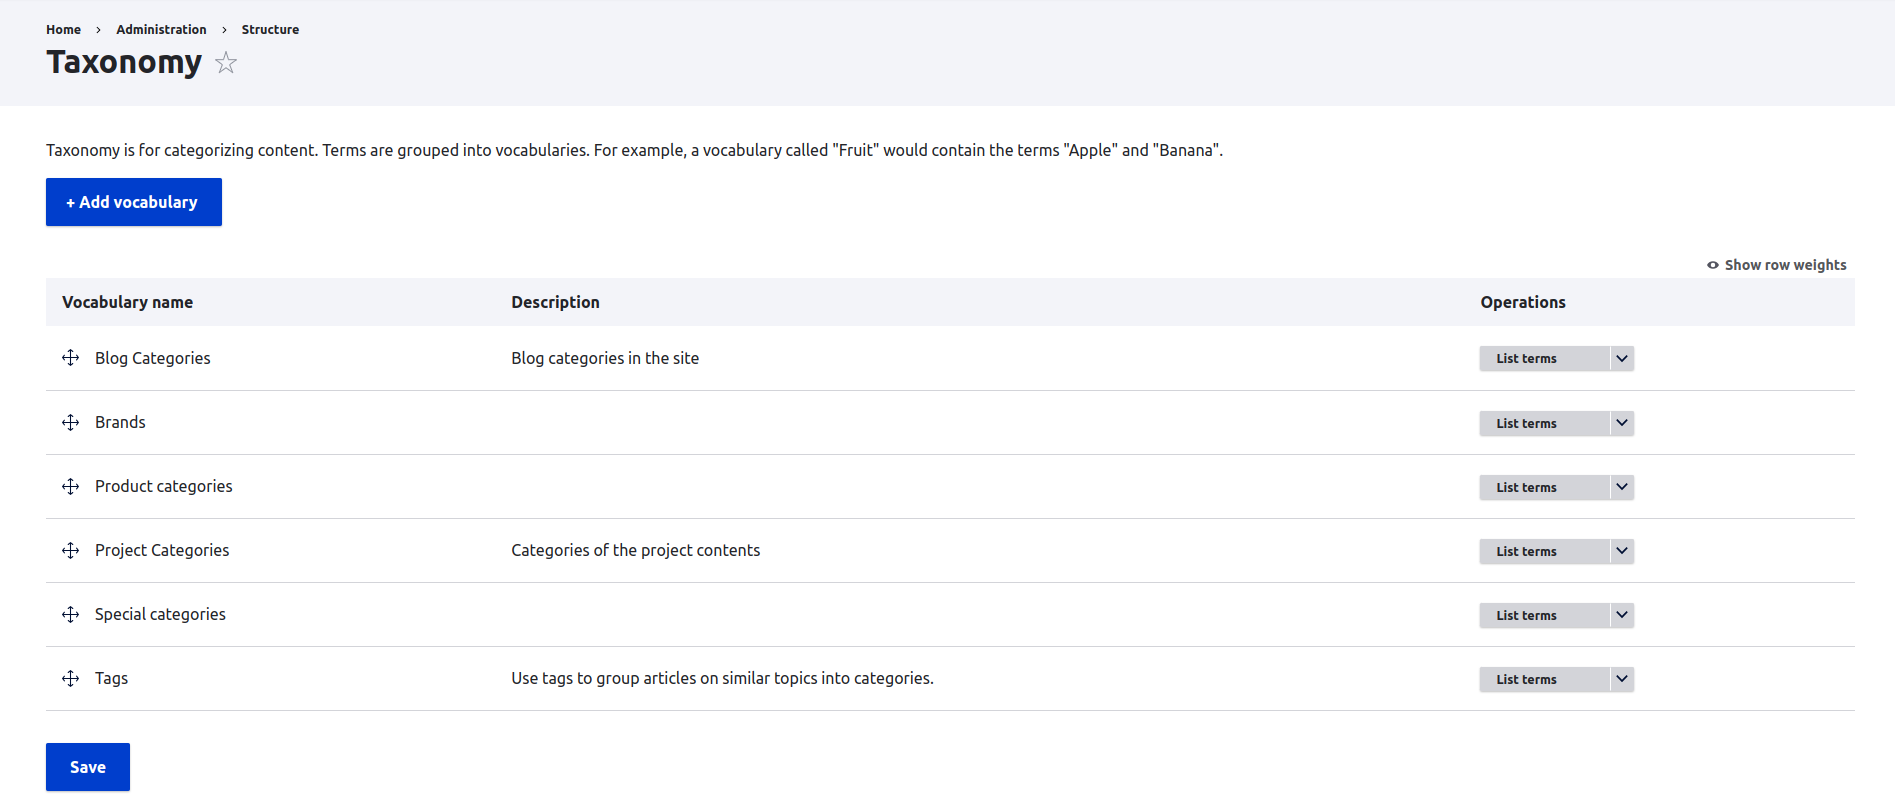Go to Home breadcrumb link

[x=63, y=30]
